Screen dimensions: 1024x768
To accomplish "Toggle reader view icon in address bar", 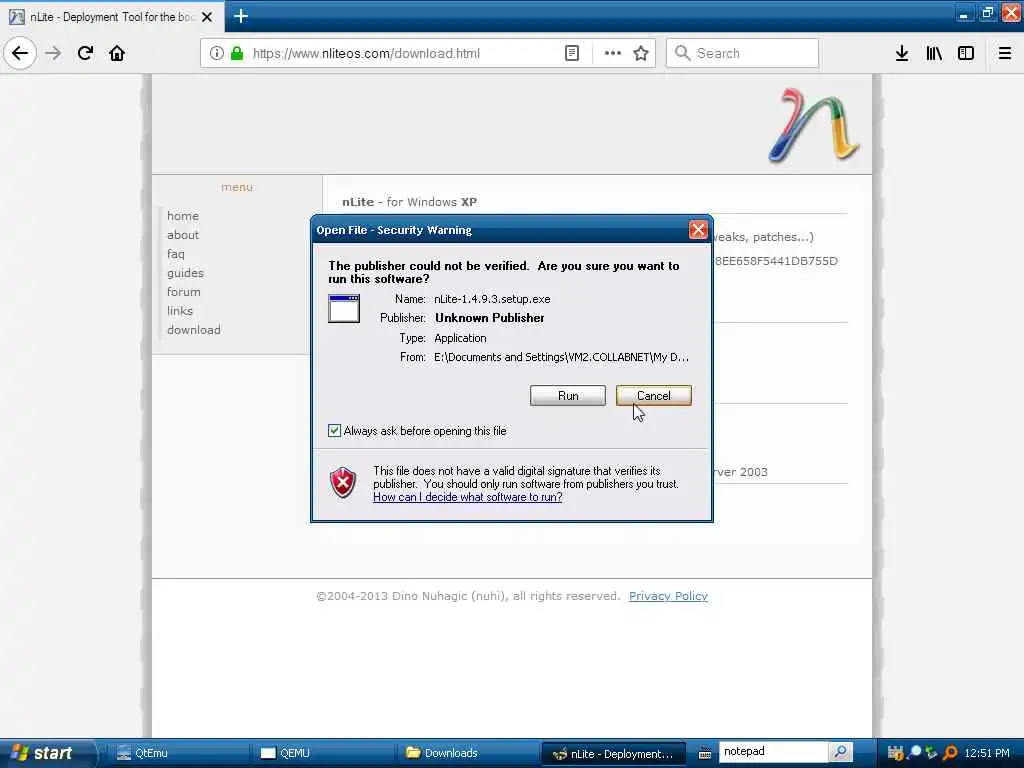I will coord(571,54).
